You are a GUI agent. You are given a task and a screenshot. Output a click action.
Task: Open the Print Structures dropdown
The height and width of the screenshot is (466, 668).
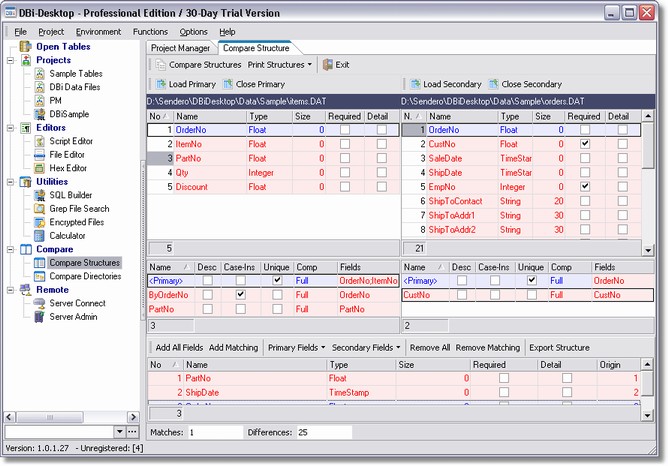[x=280, y=64]
